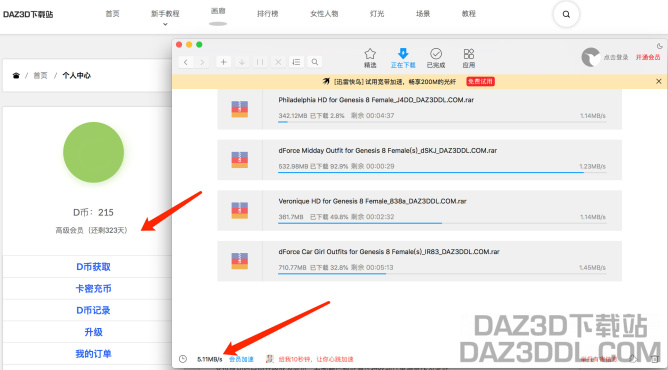
Task: Switch to the 应用 tab
Action: pyautogui.click(x=469, y=58)
